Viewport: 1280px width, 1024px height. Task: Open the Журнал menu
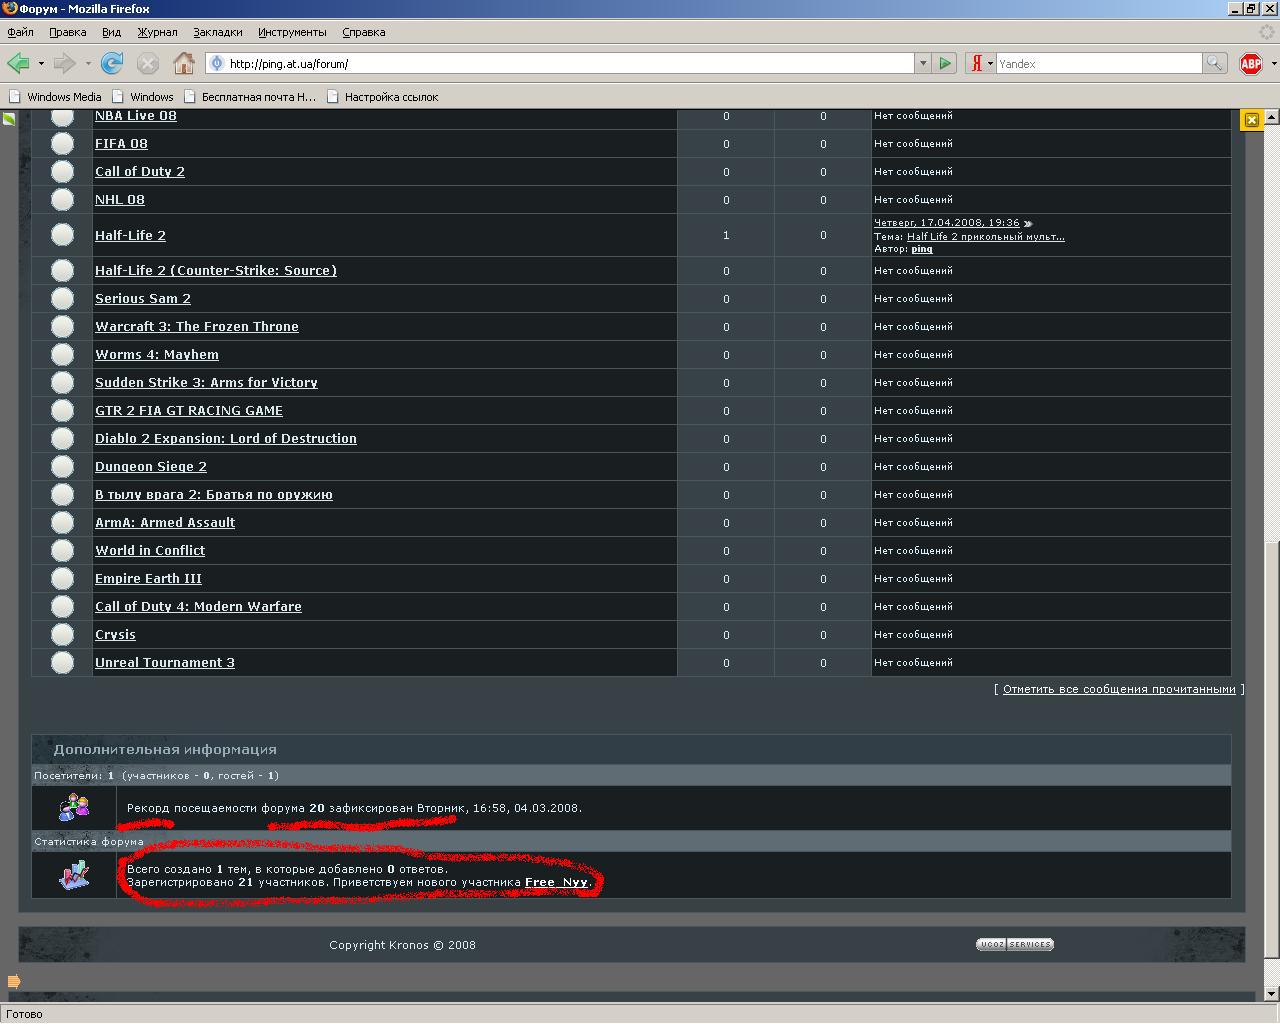tap(157, 32)
